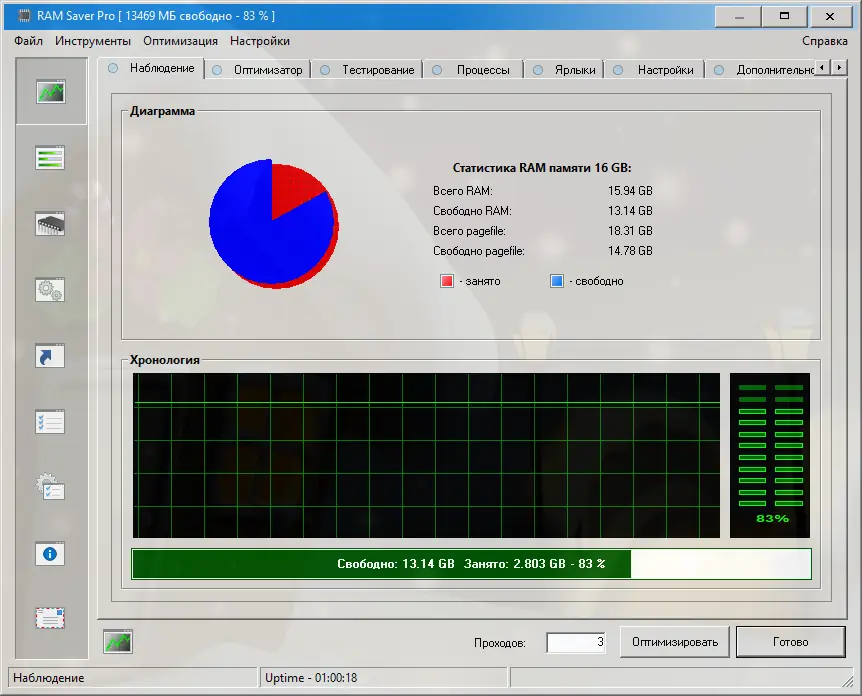Open shortcuts using the arrow sidebar icon
This screenshot has height=696, width=862.
click(50, 356)
